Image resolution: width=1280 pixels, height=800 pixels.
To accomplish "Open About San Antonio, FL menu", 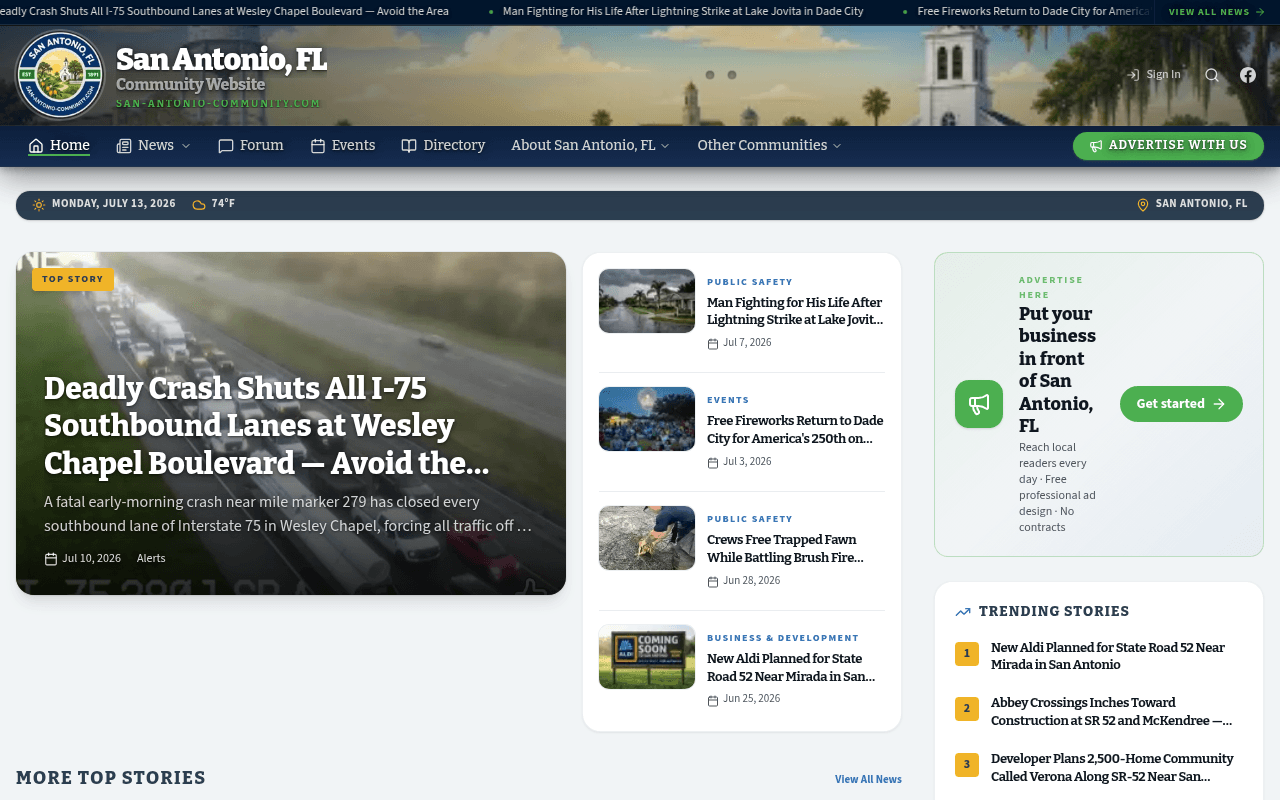I will [591, 146].
